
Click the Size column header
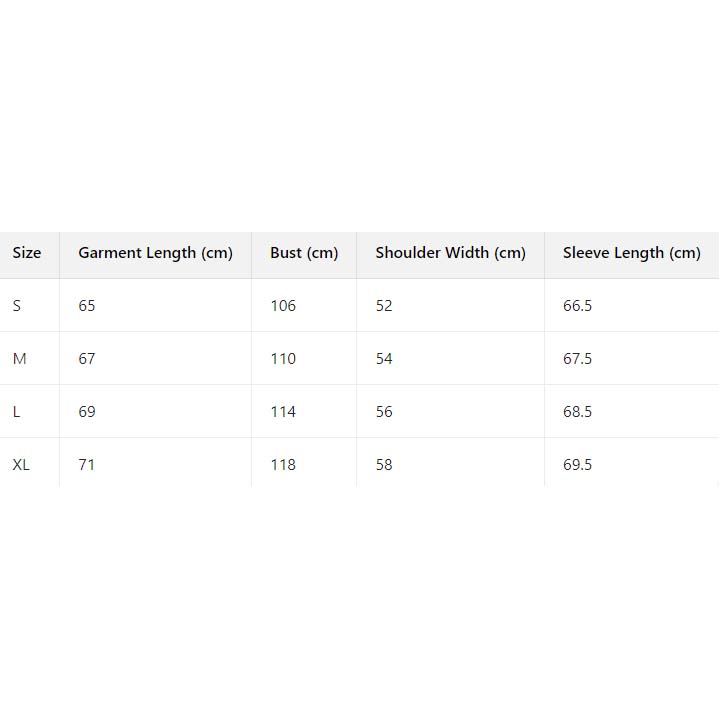27,253
